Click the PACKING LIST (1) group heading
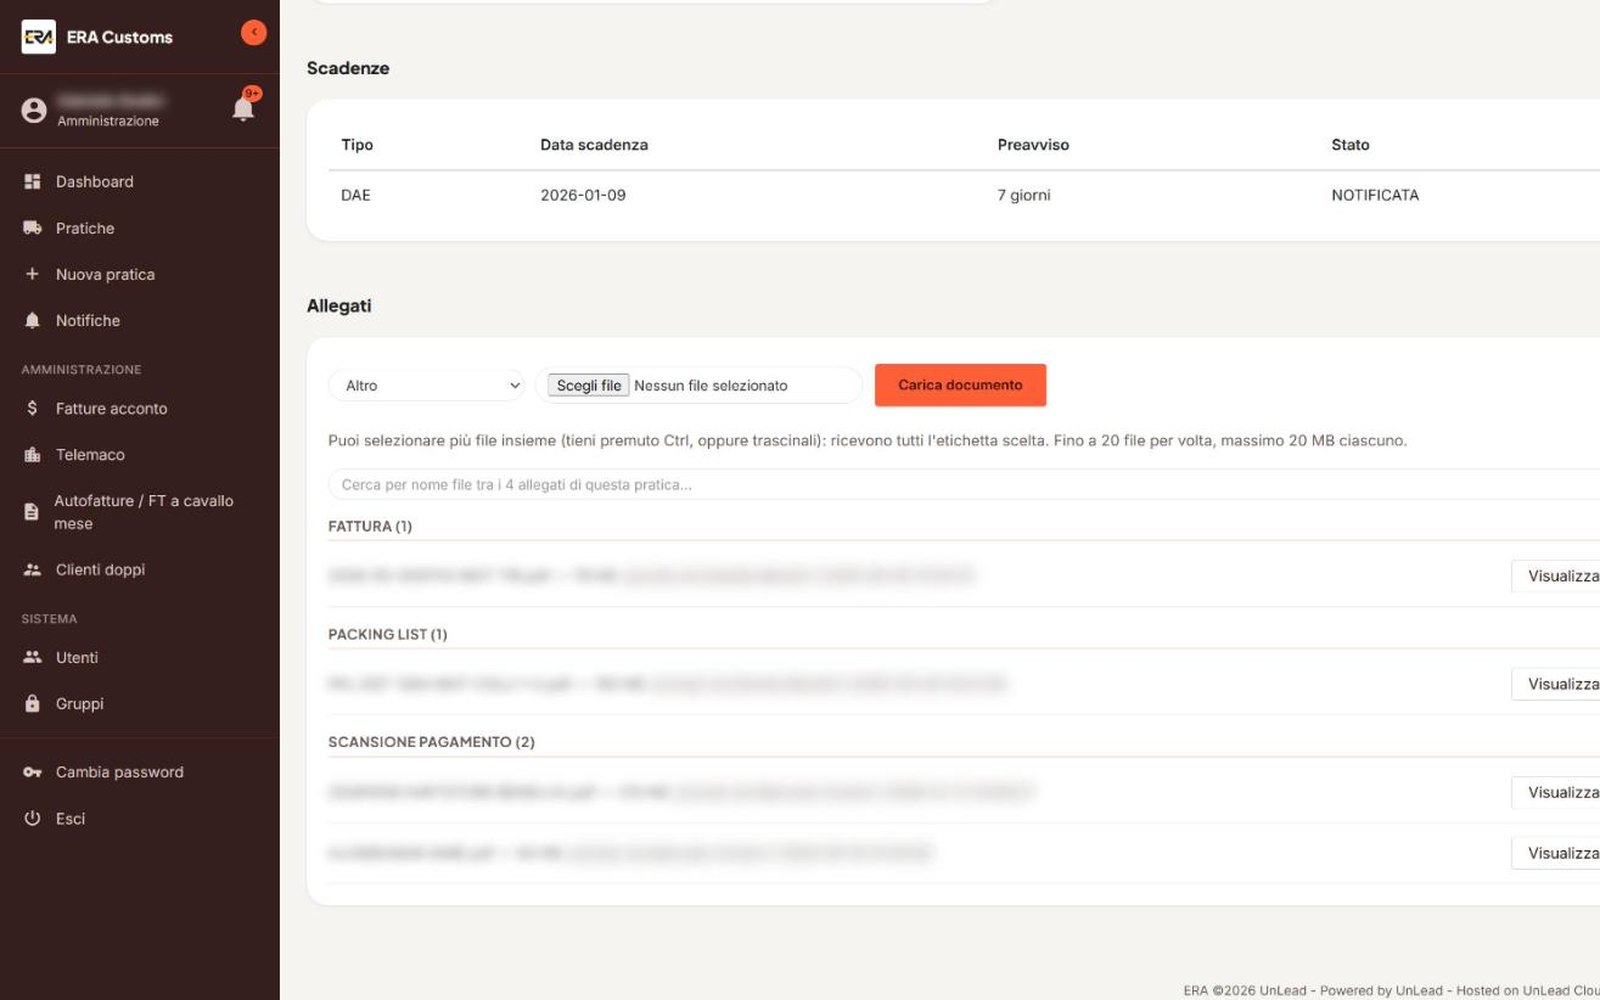Image resolution: width=1600 pixels, height=1000 pixels. pos(388,634)
